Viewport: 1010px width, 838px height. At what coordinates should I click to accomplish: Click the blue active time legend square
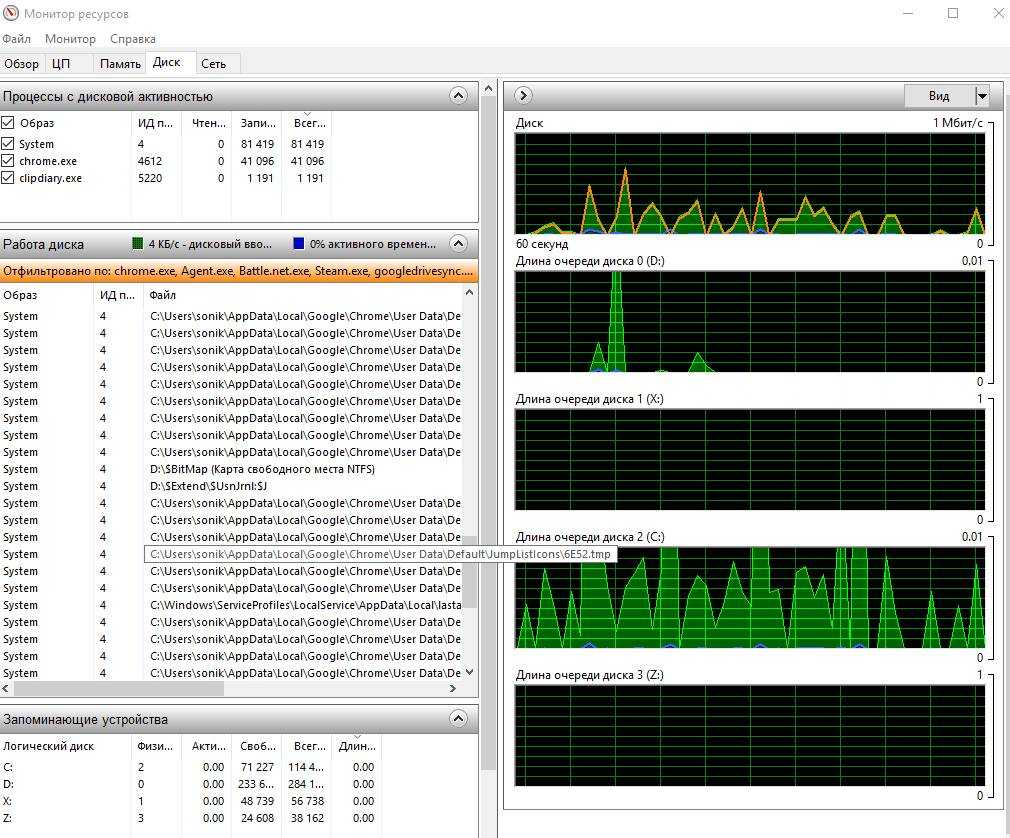click(299, 244)
